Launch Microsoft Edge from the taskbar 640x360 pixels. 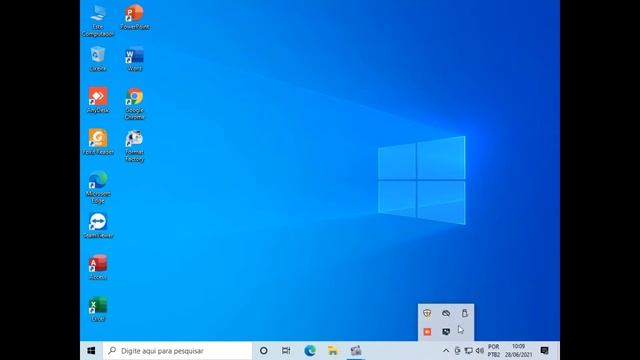(310, 351)
